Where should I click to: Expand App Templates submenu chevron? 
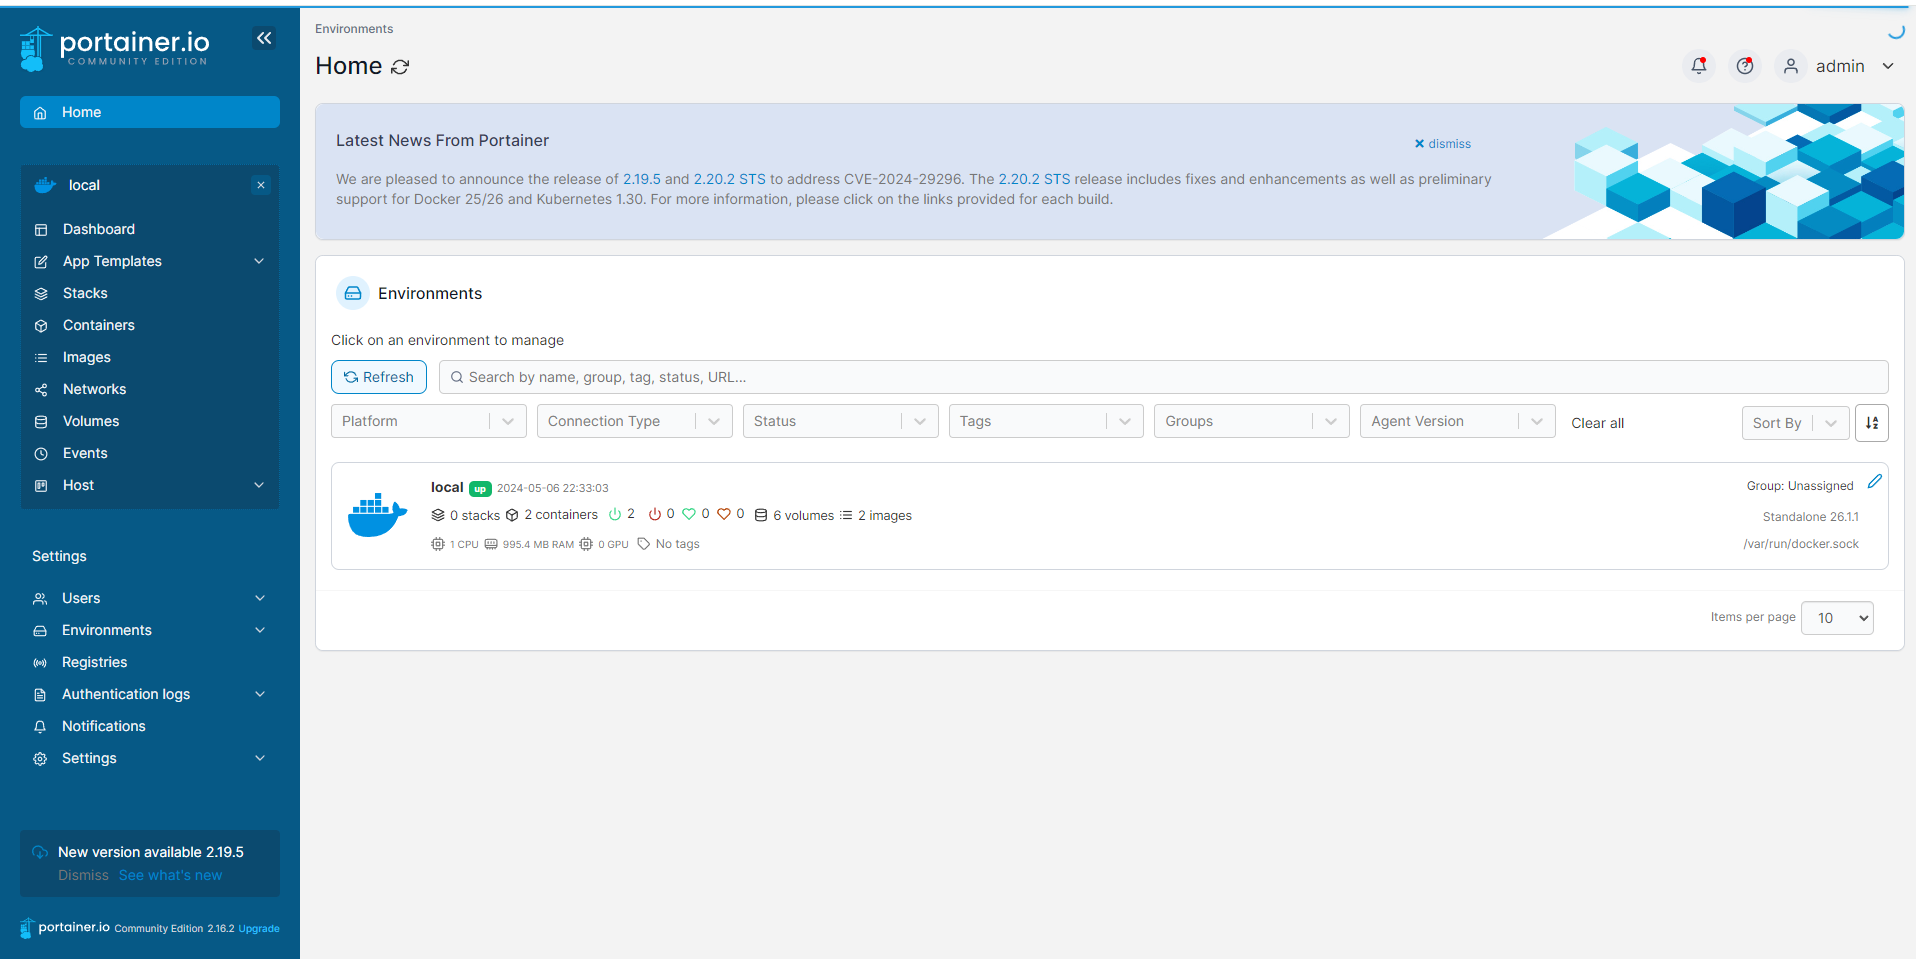[259, 261]
